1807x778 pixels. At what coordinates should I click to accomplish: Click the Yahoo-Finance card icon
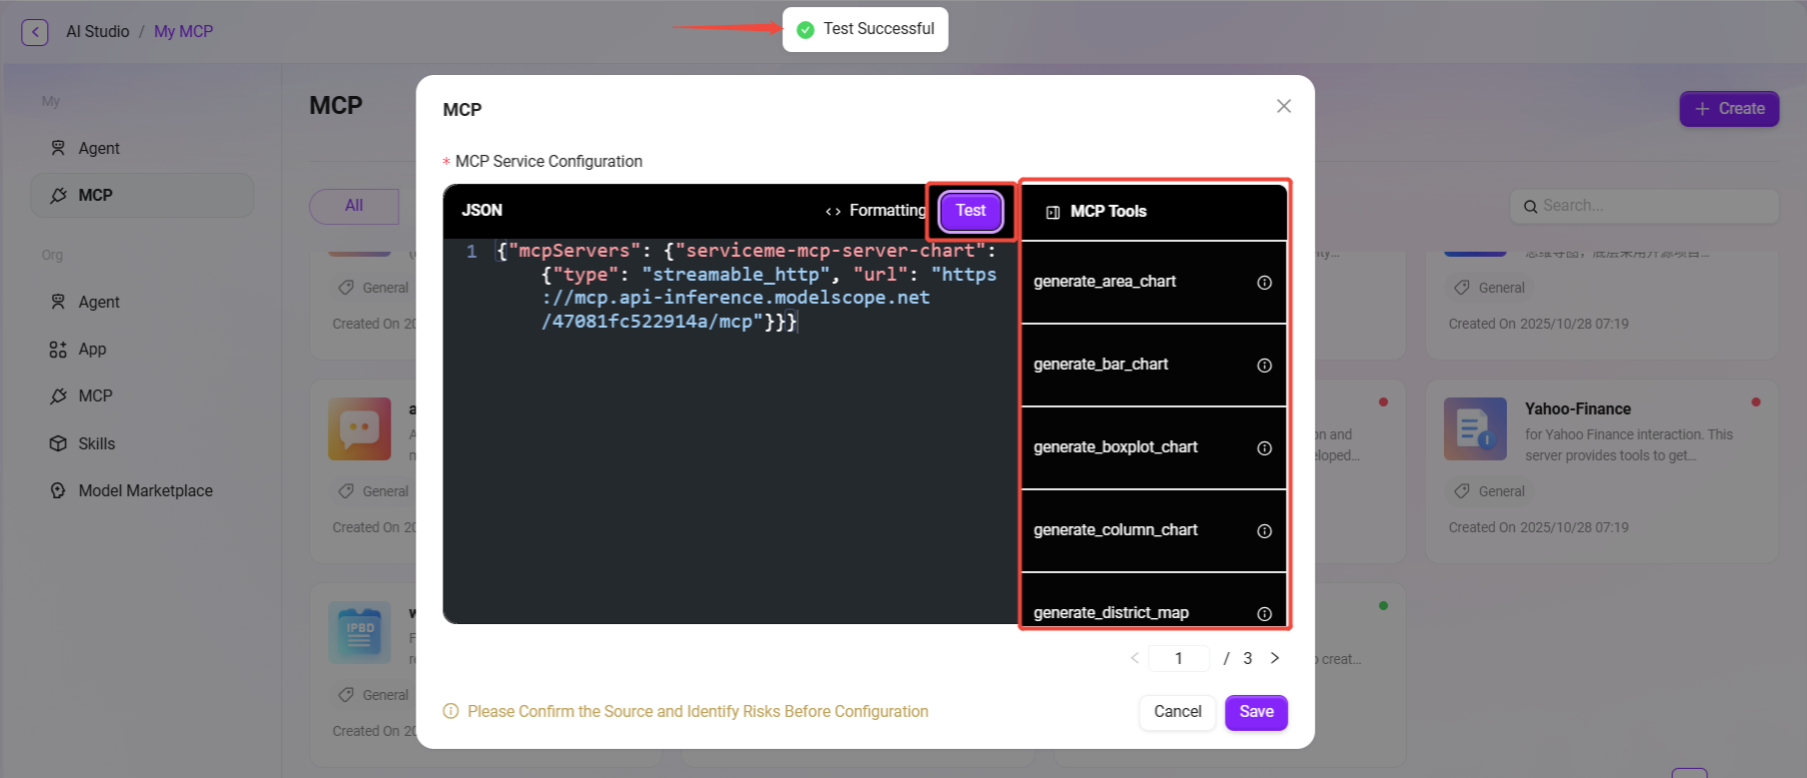pyautogui.click(x=1475, y=429)
